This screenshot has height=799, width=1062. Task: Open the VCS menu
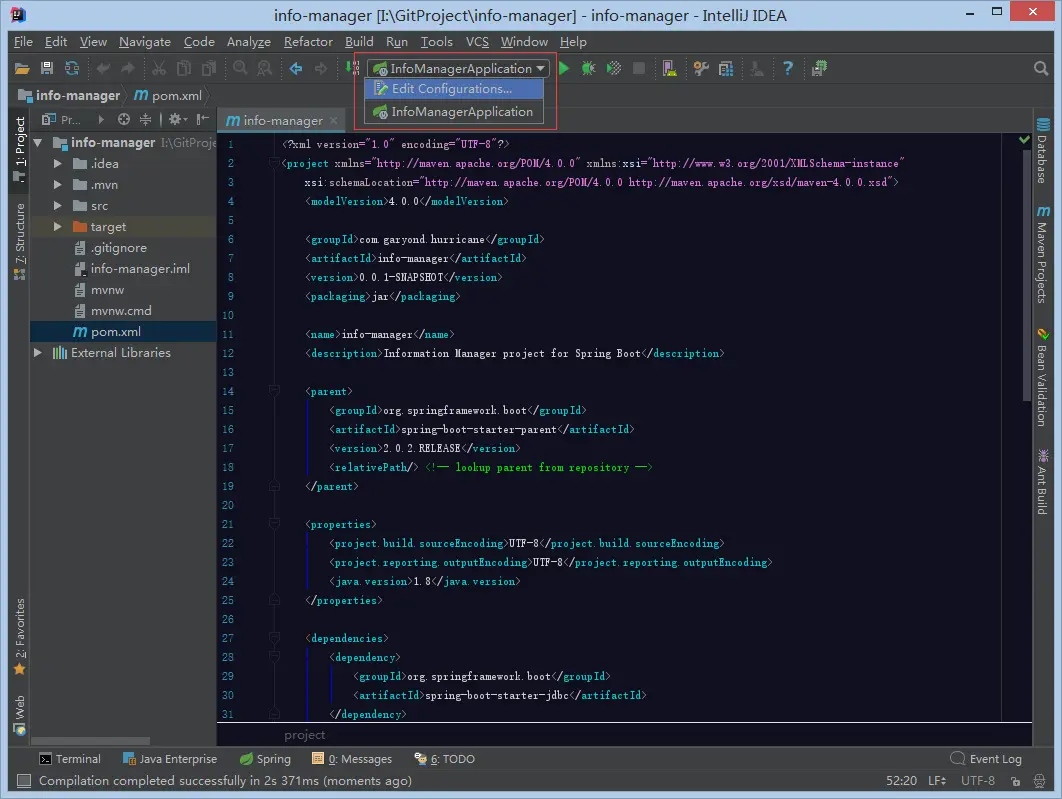click(477, 42)
